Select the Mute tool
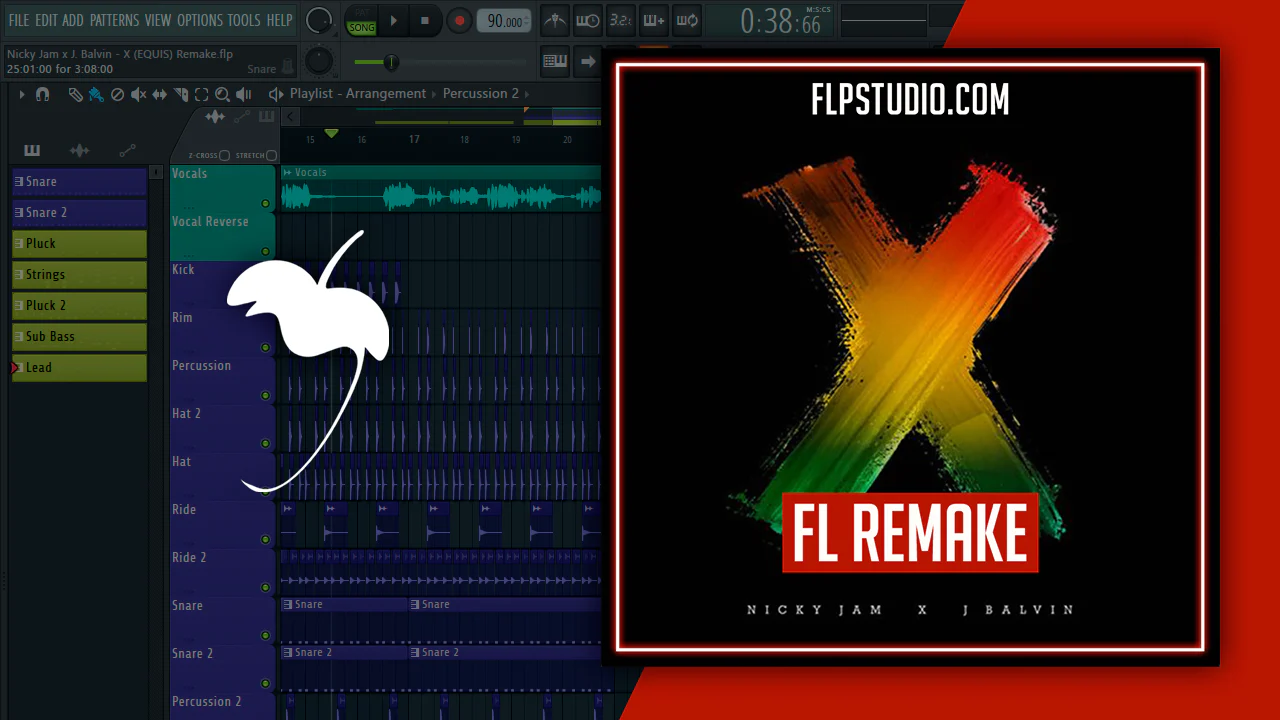 coord(138,94)
